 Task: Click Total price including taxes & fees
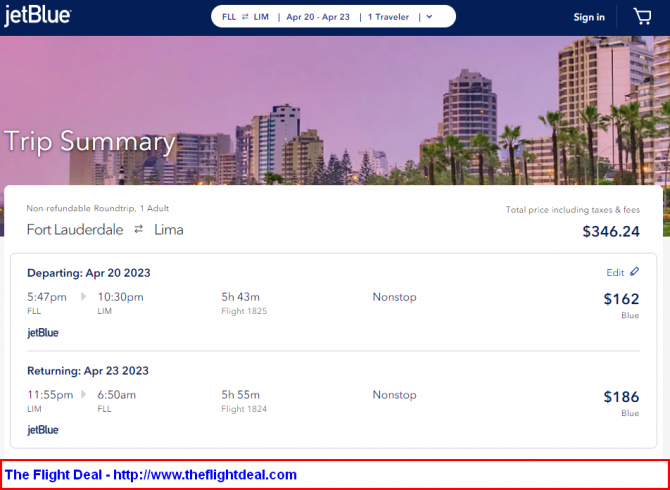[x=573, y=210]
